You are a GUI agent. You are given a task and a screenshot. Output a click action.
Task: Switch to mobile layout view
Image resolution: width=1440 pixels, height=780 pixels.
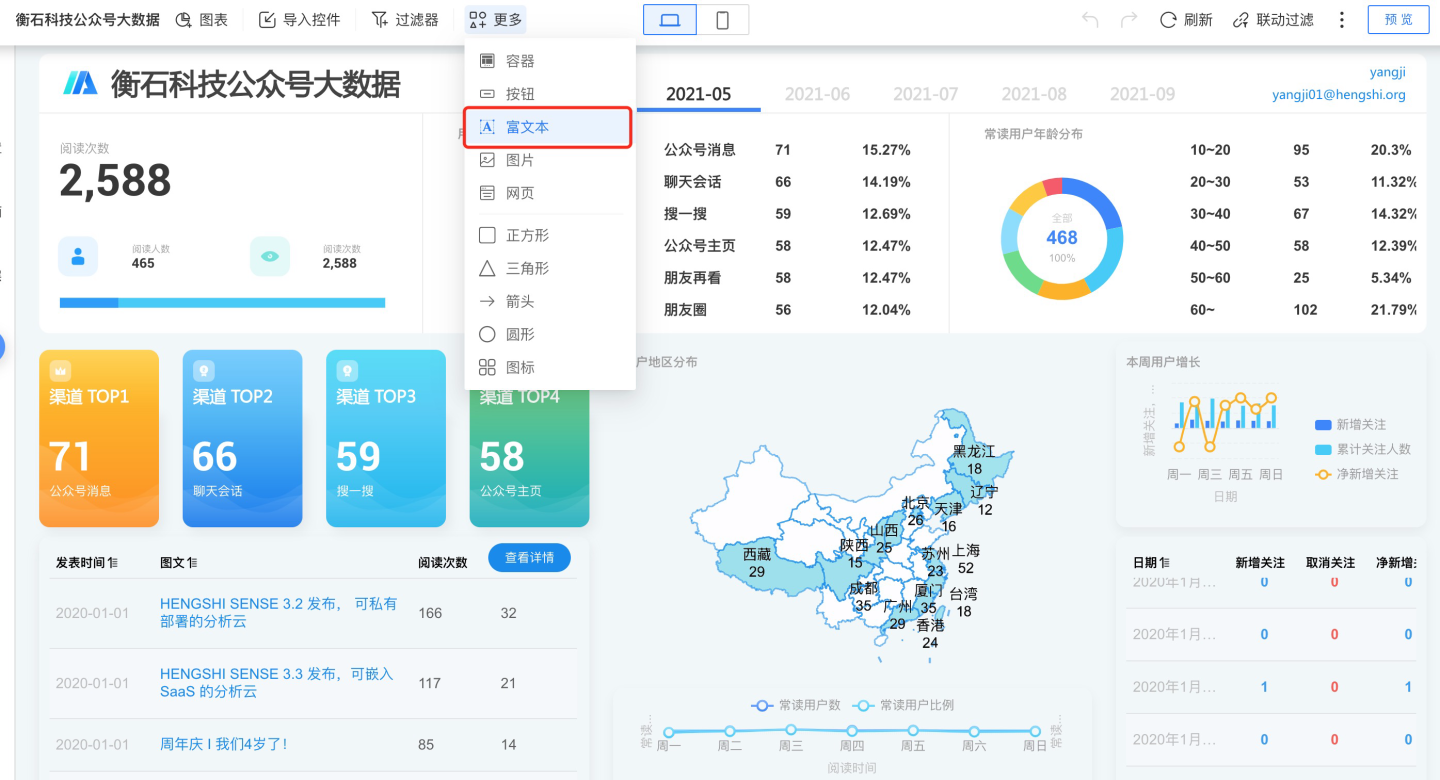(722, 20)
